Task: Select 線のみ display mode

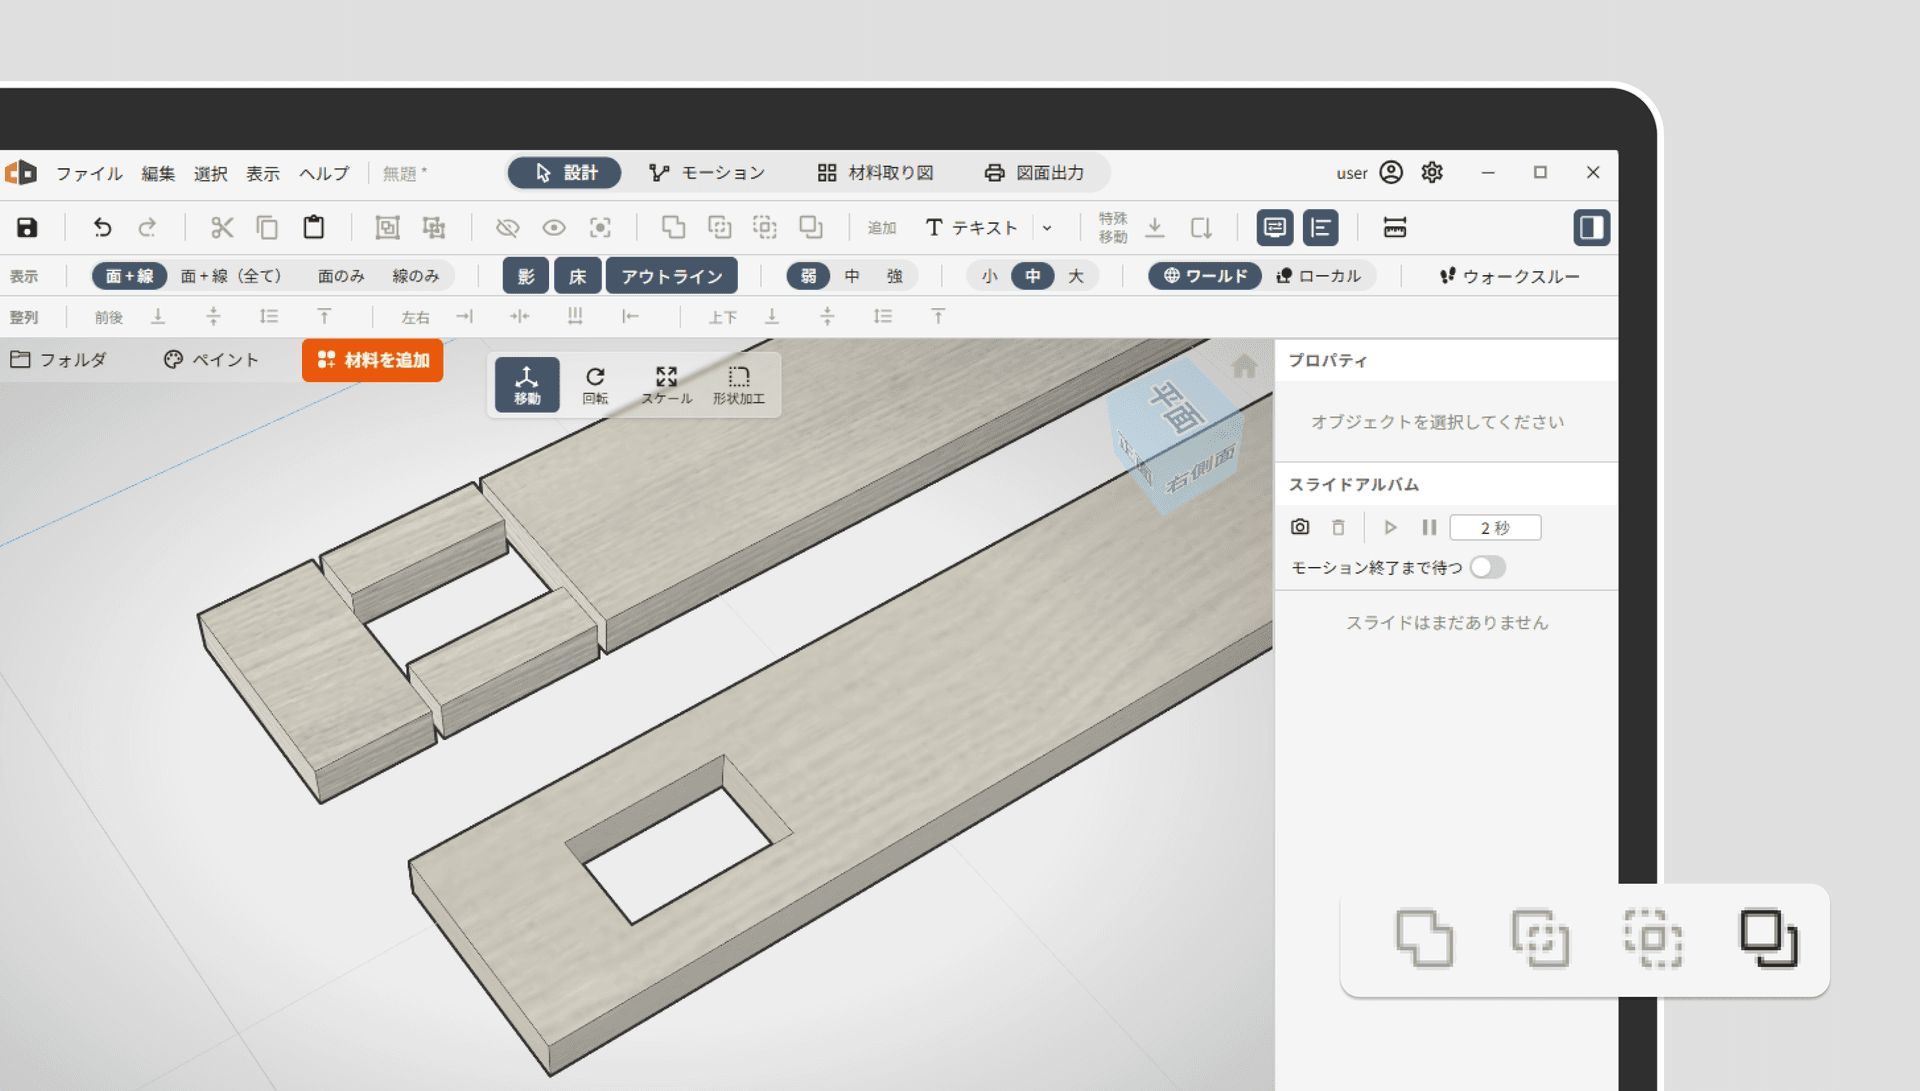Action: pos(416,276)
